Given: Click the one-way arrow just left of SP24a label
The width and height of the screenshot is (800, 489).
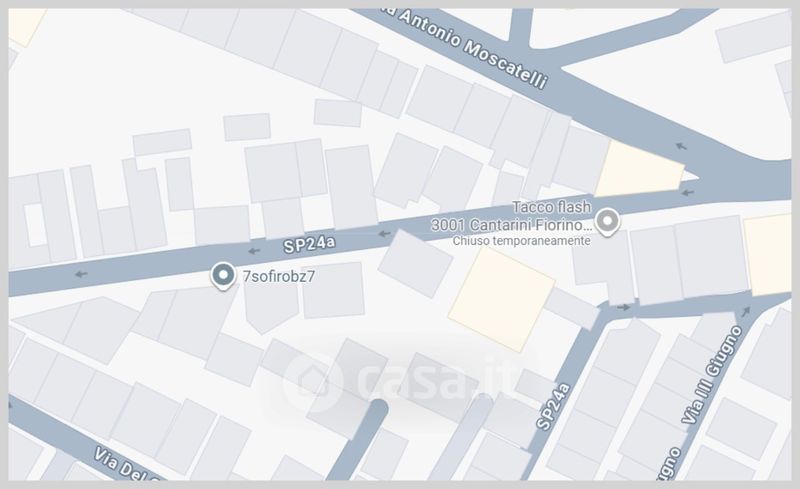Looking at the screenshot, I should pos(254,251).
